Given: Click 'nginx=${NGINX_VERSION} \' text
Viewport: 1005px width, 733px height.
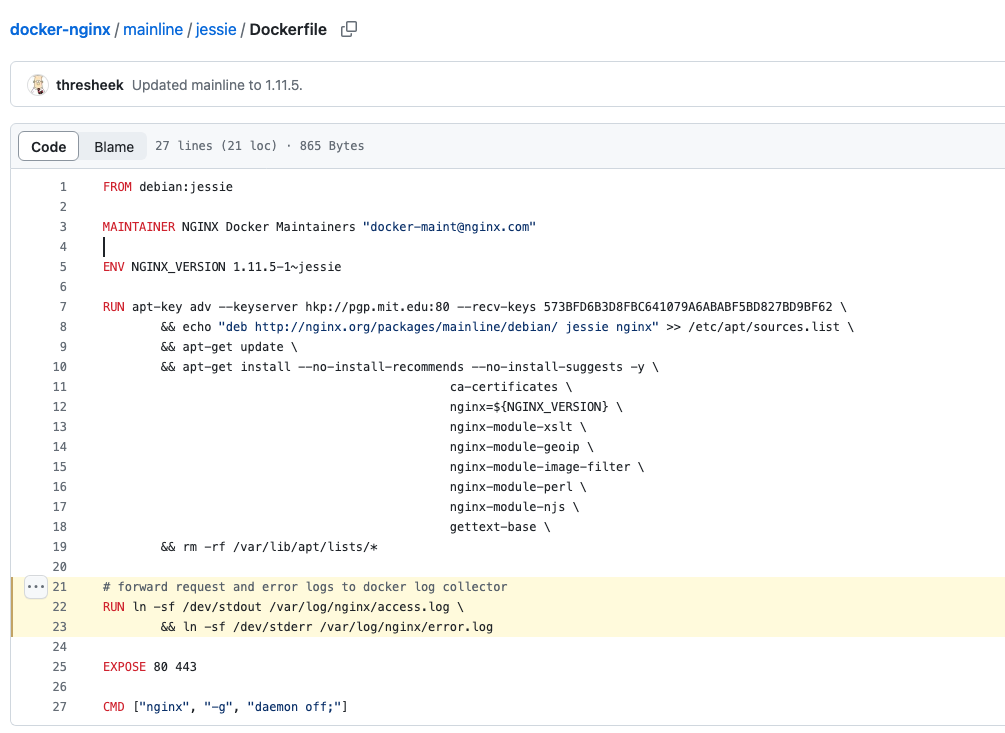Looking at the screenshot, I should (x=536, y=407).
